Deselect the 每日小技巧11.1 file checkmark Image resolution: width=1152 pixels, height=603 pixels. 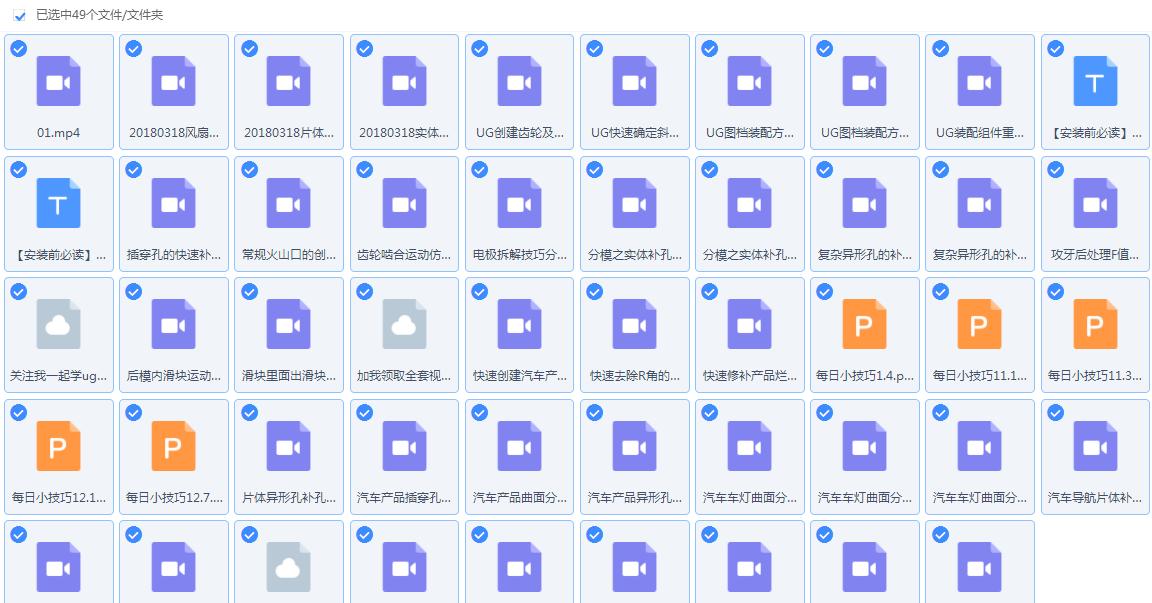(938, 291)
